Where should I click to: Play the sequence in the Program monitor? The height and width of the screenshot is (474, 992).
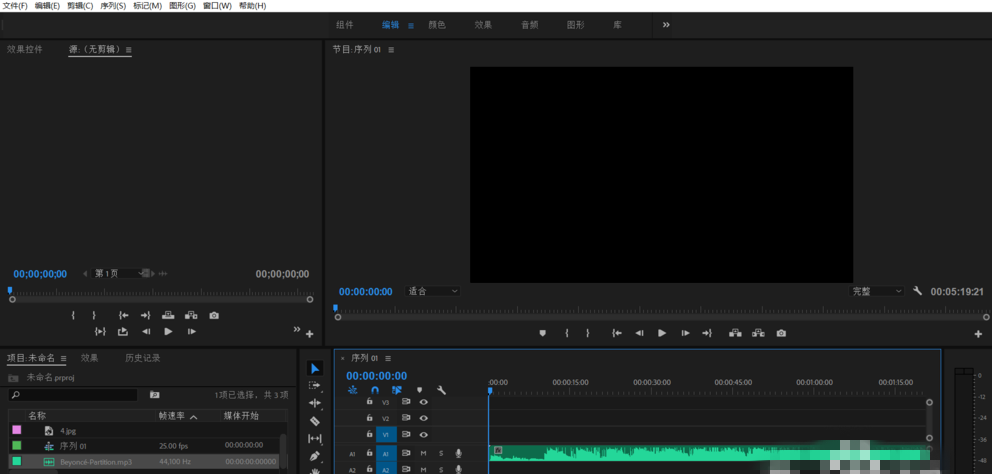pyautogui.click(x=662, y=333)
